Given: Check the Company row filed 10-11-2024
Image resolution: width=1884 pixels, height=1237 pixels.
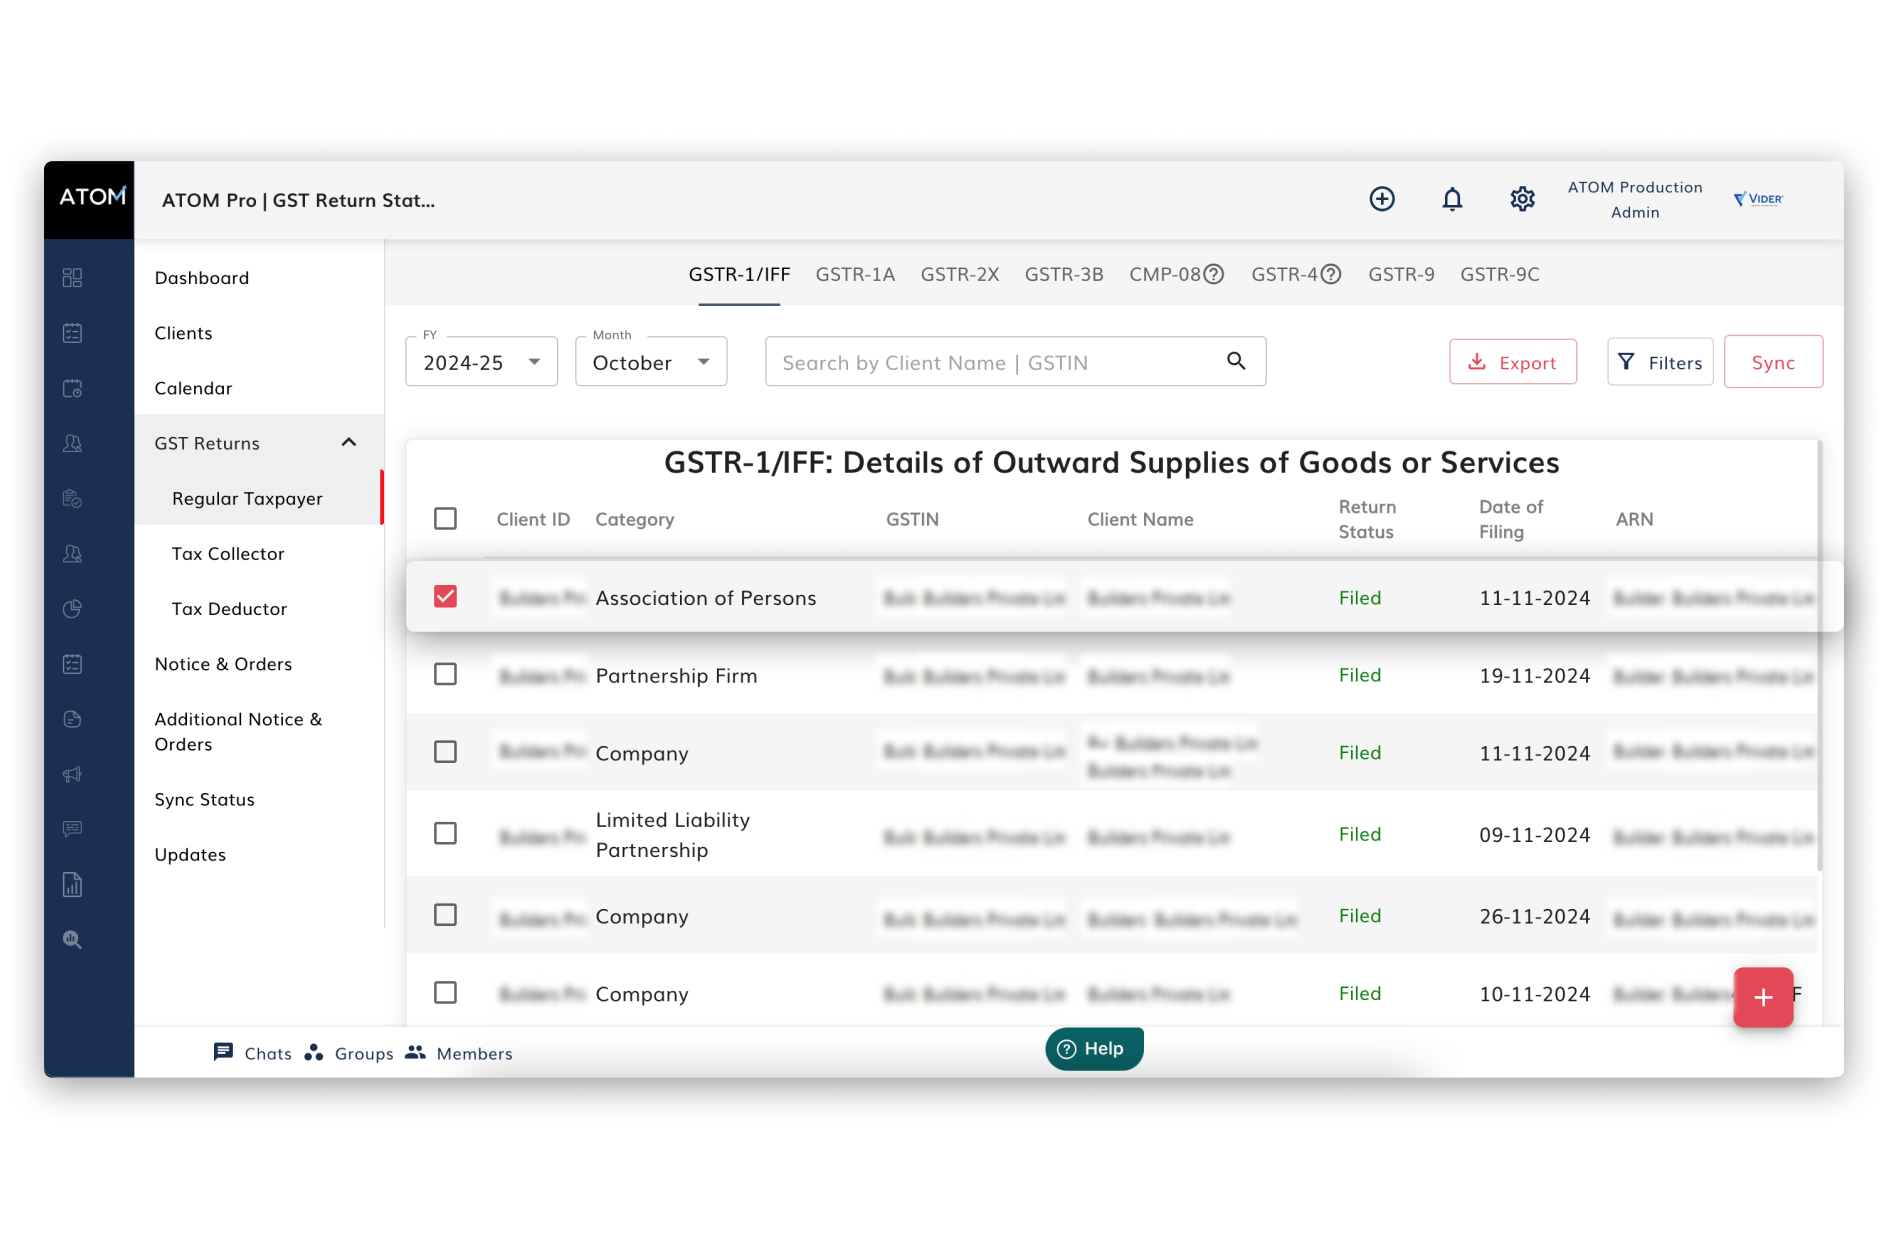Looking at the screenshot, I should coord(445,992).
